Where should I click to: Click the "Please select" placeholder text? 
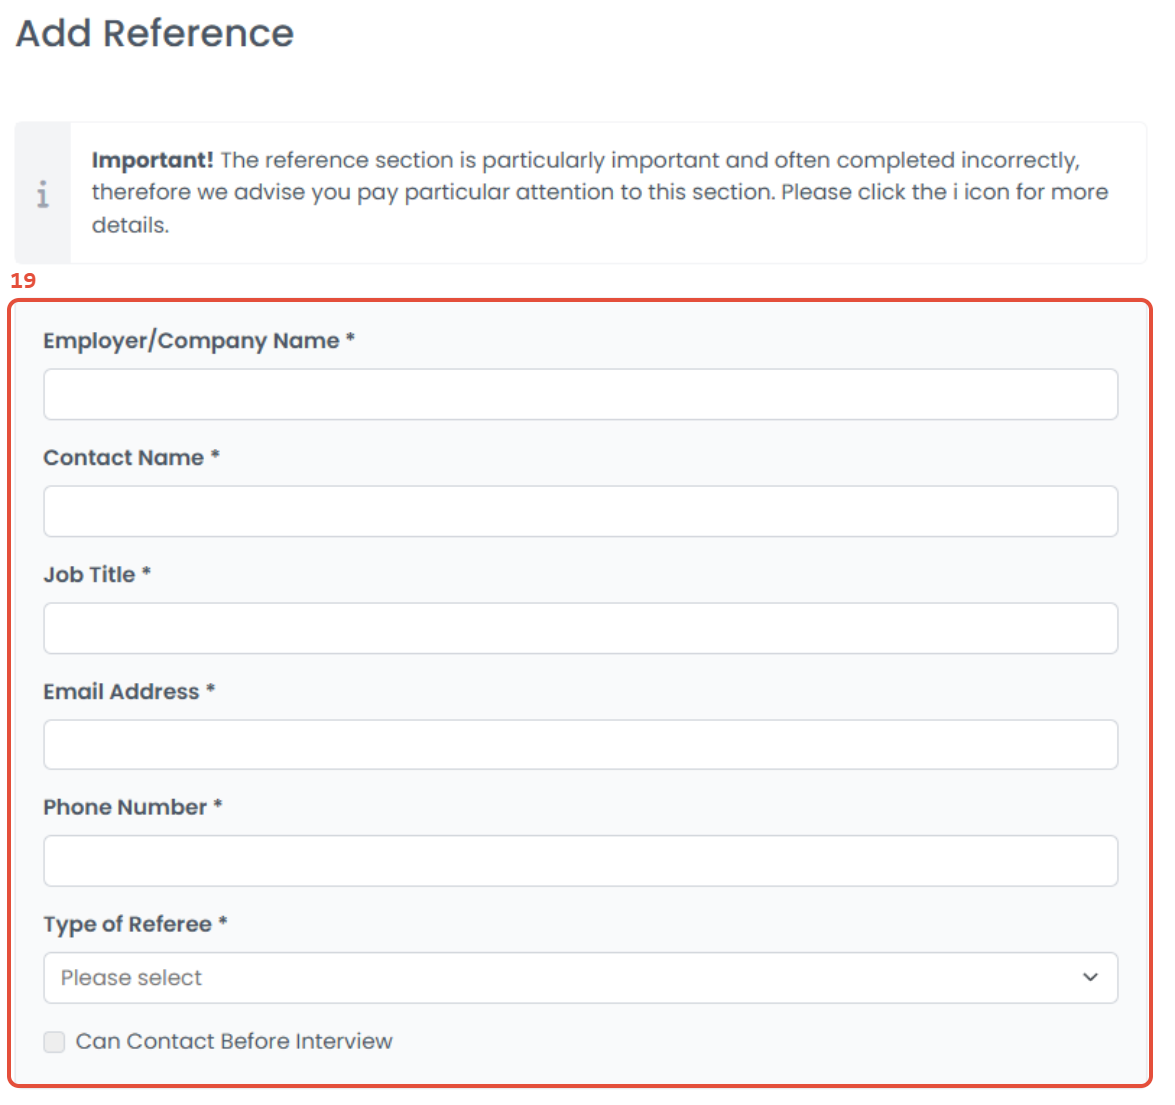coord(131,978)
